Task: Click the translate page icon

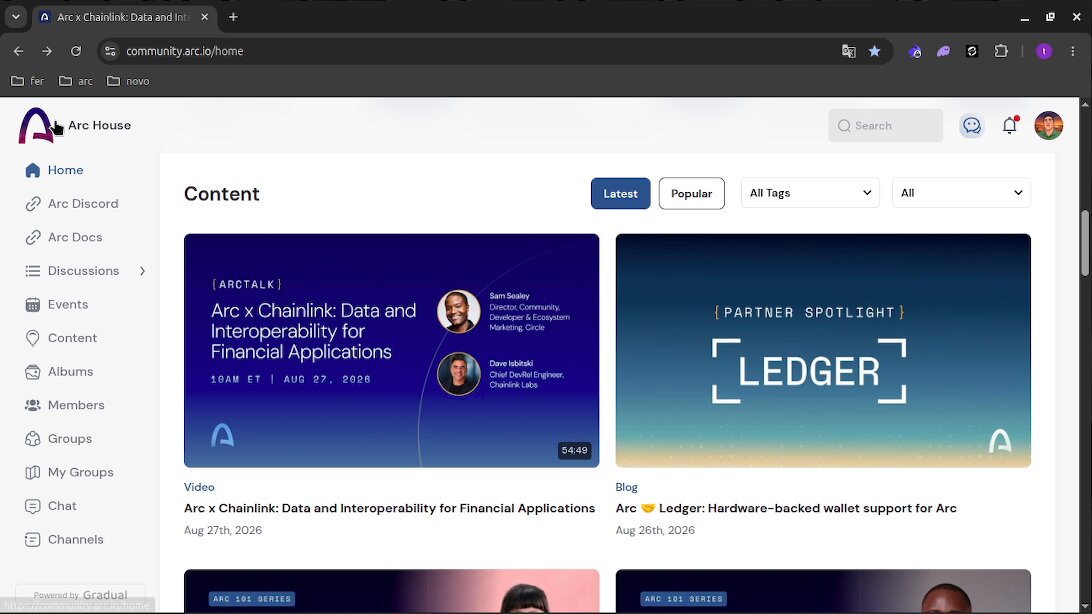Action: point(848,51)
